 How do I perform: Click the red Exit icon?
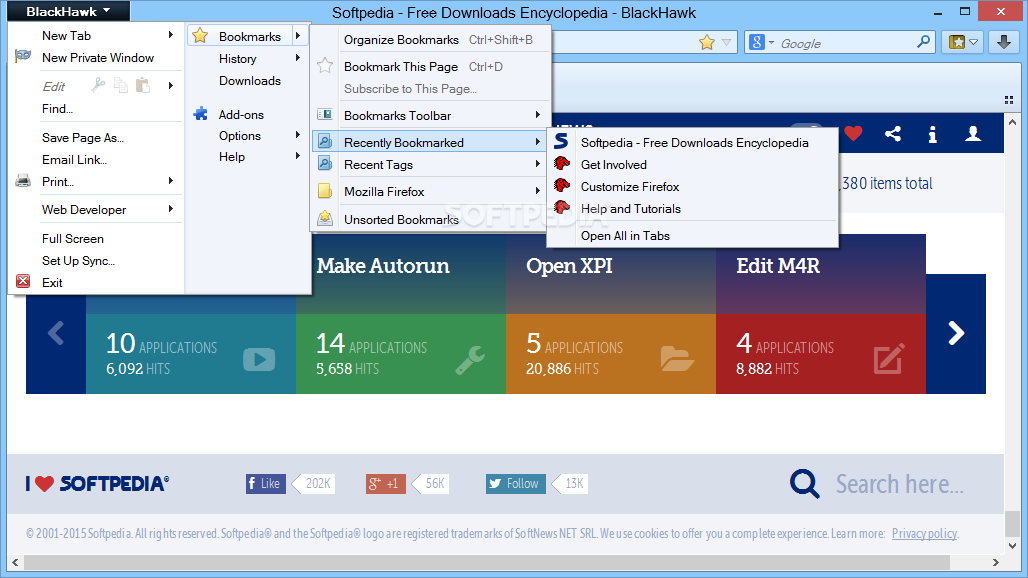pyautogui.click(x=23, y=281)
